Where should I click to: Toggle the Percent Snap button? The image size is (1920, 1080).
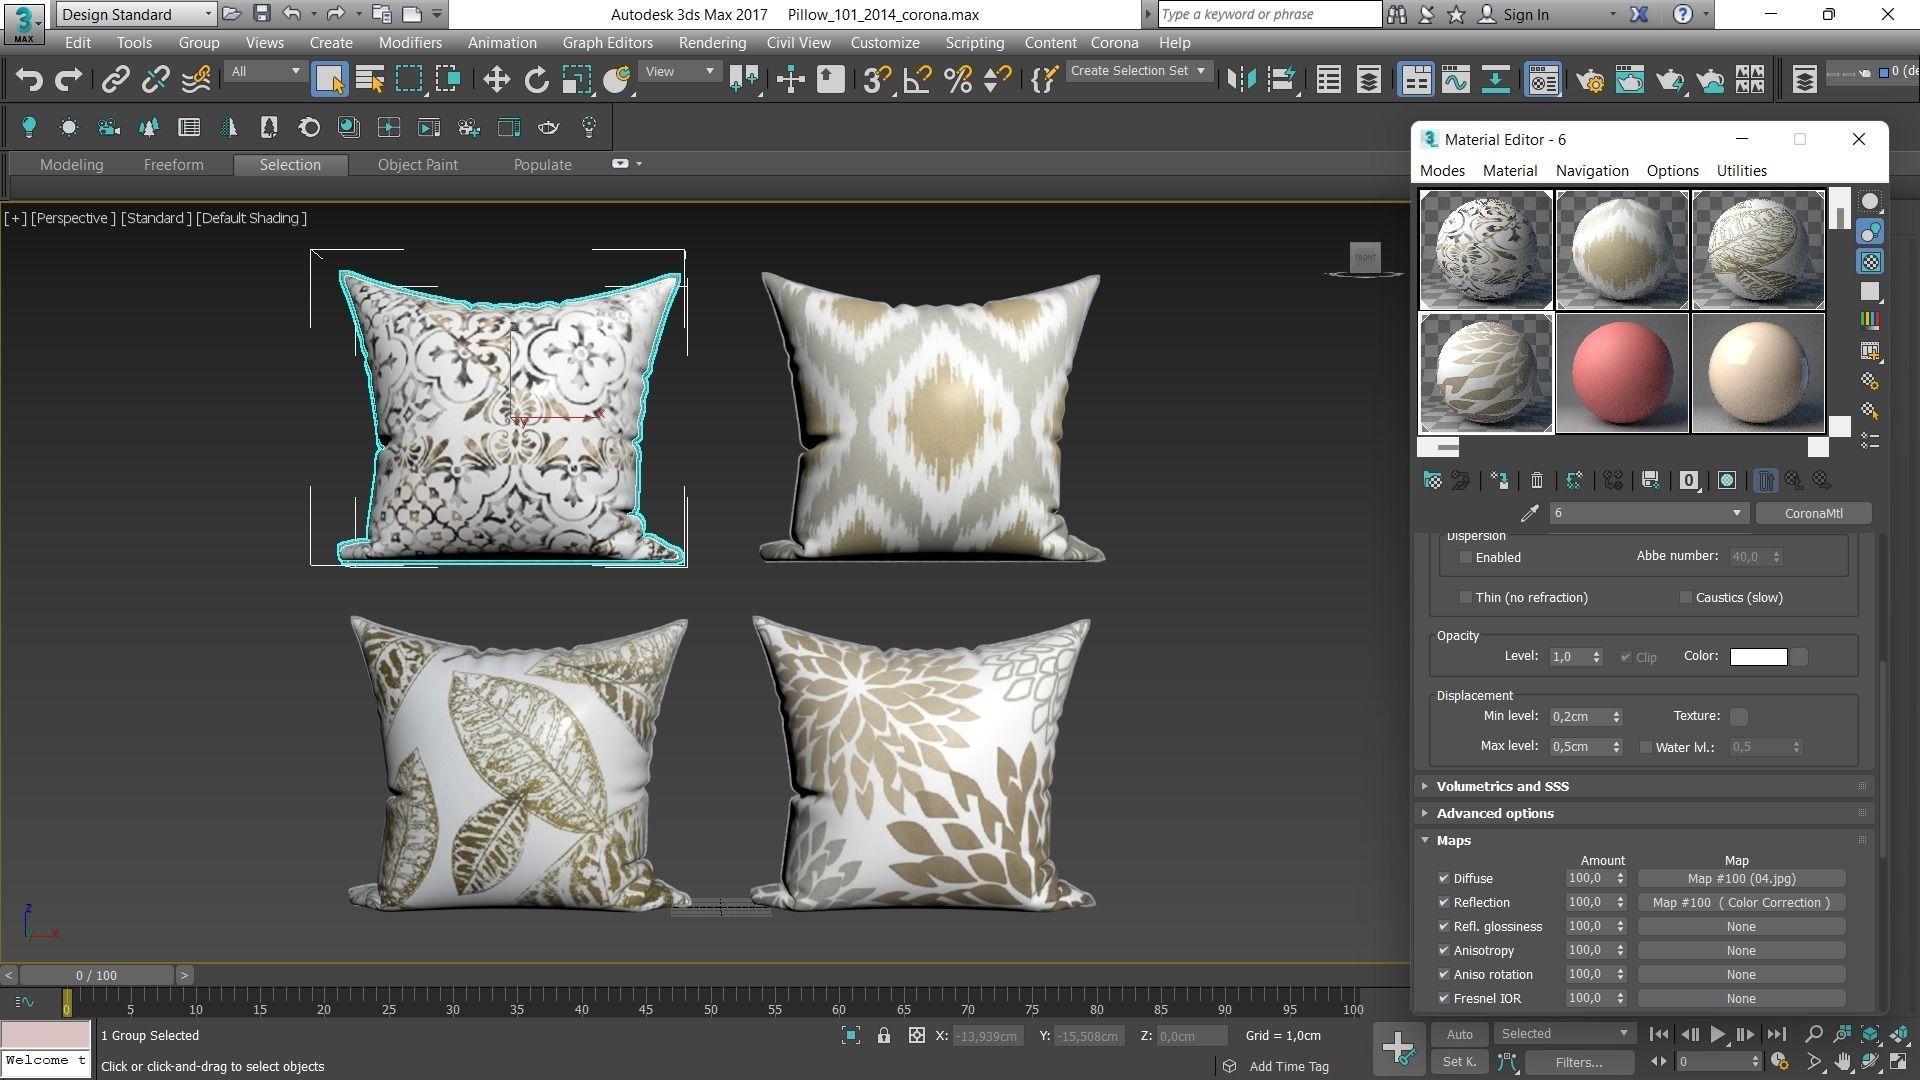(957, 79)
